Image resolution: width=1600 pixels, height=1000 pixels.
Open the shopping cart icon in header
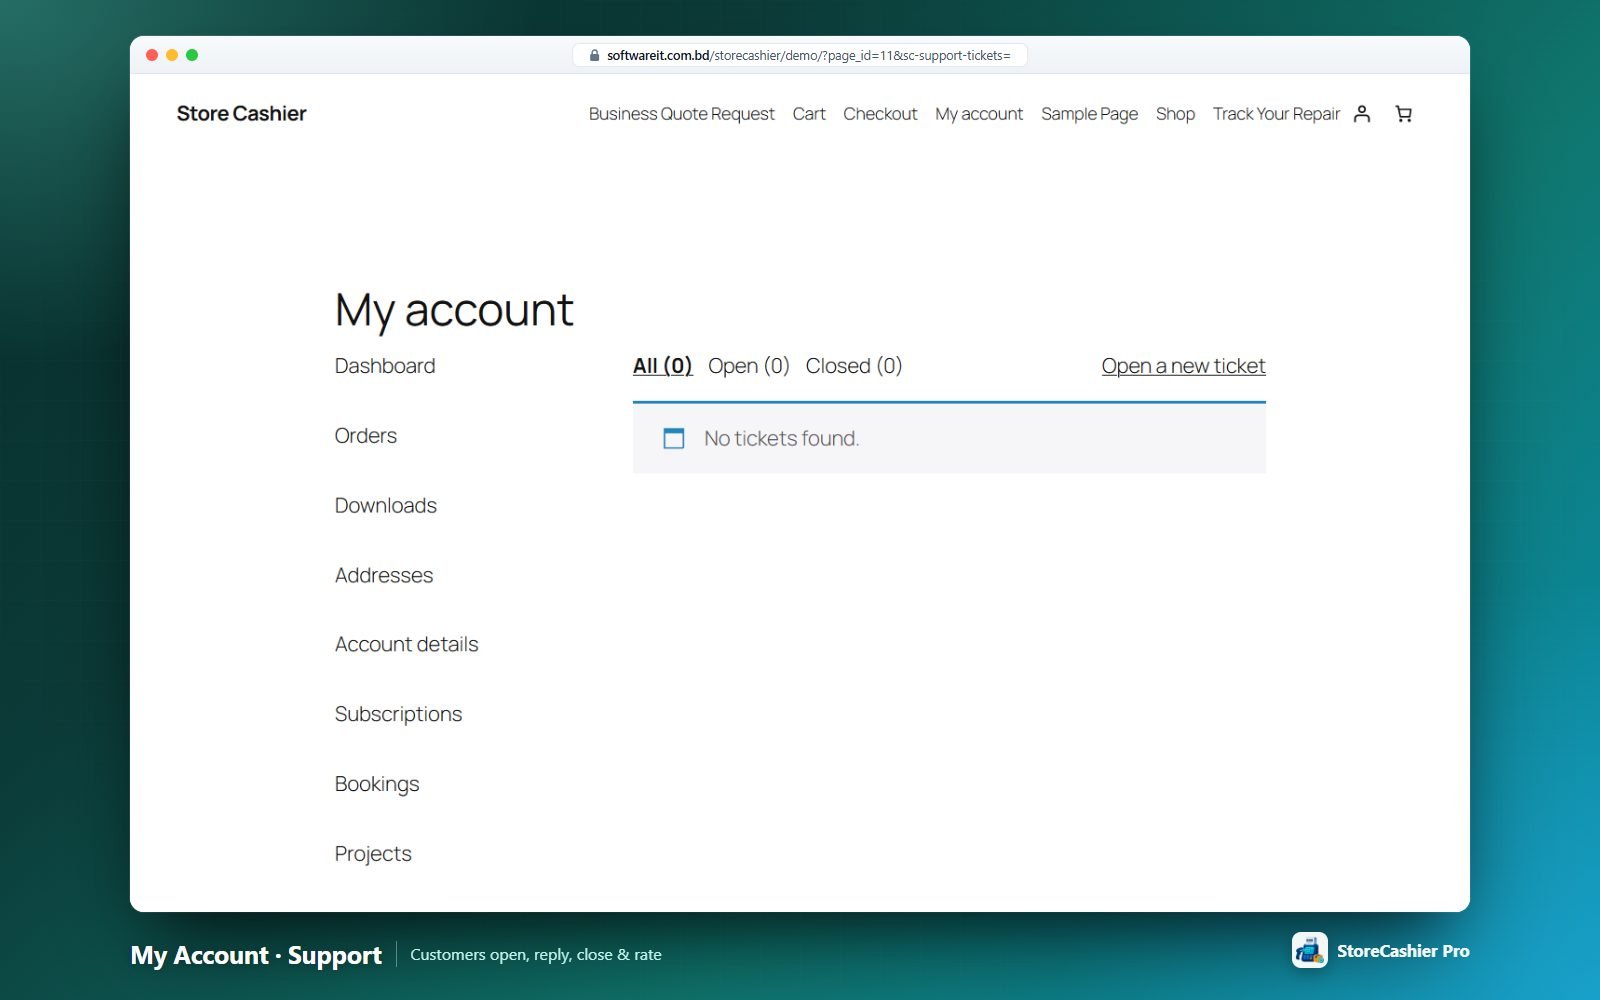point(1404,114)
